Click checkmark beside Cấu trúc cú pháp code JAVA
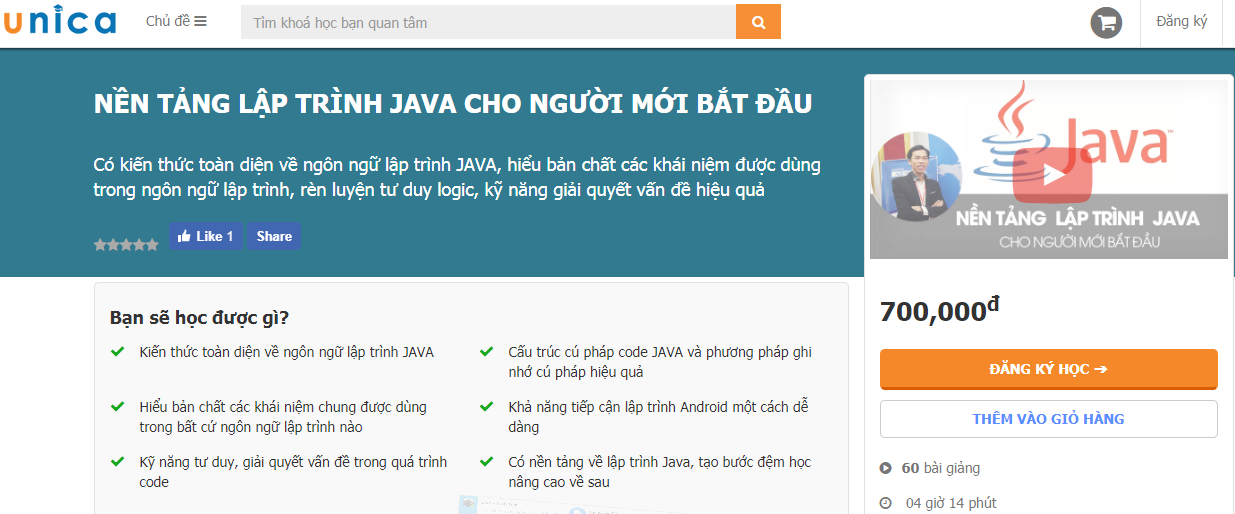1235x514 pixels. coord(486,351)
